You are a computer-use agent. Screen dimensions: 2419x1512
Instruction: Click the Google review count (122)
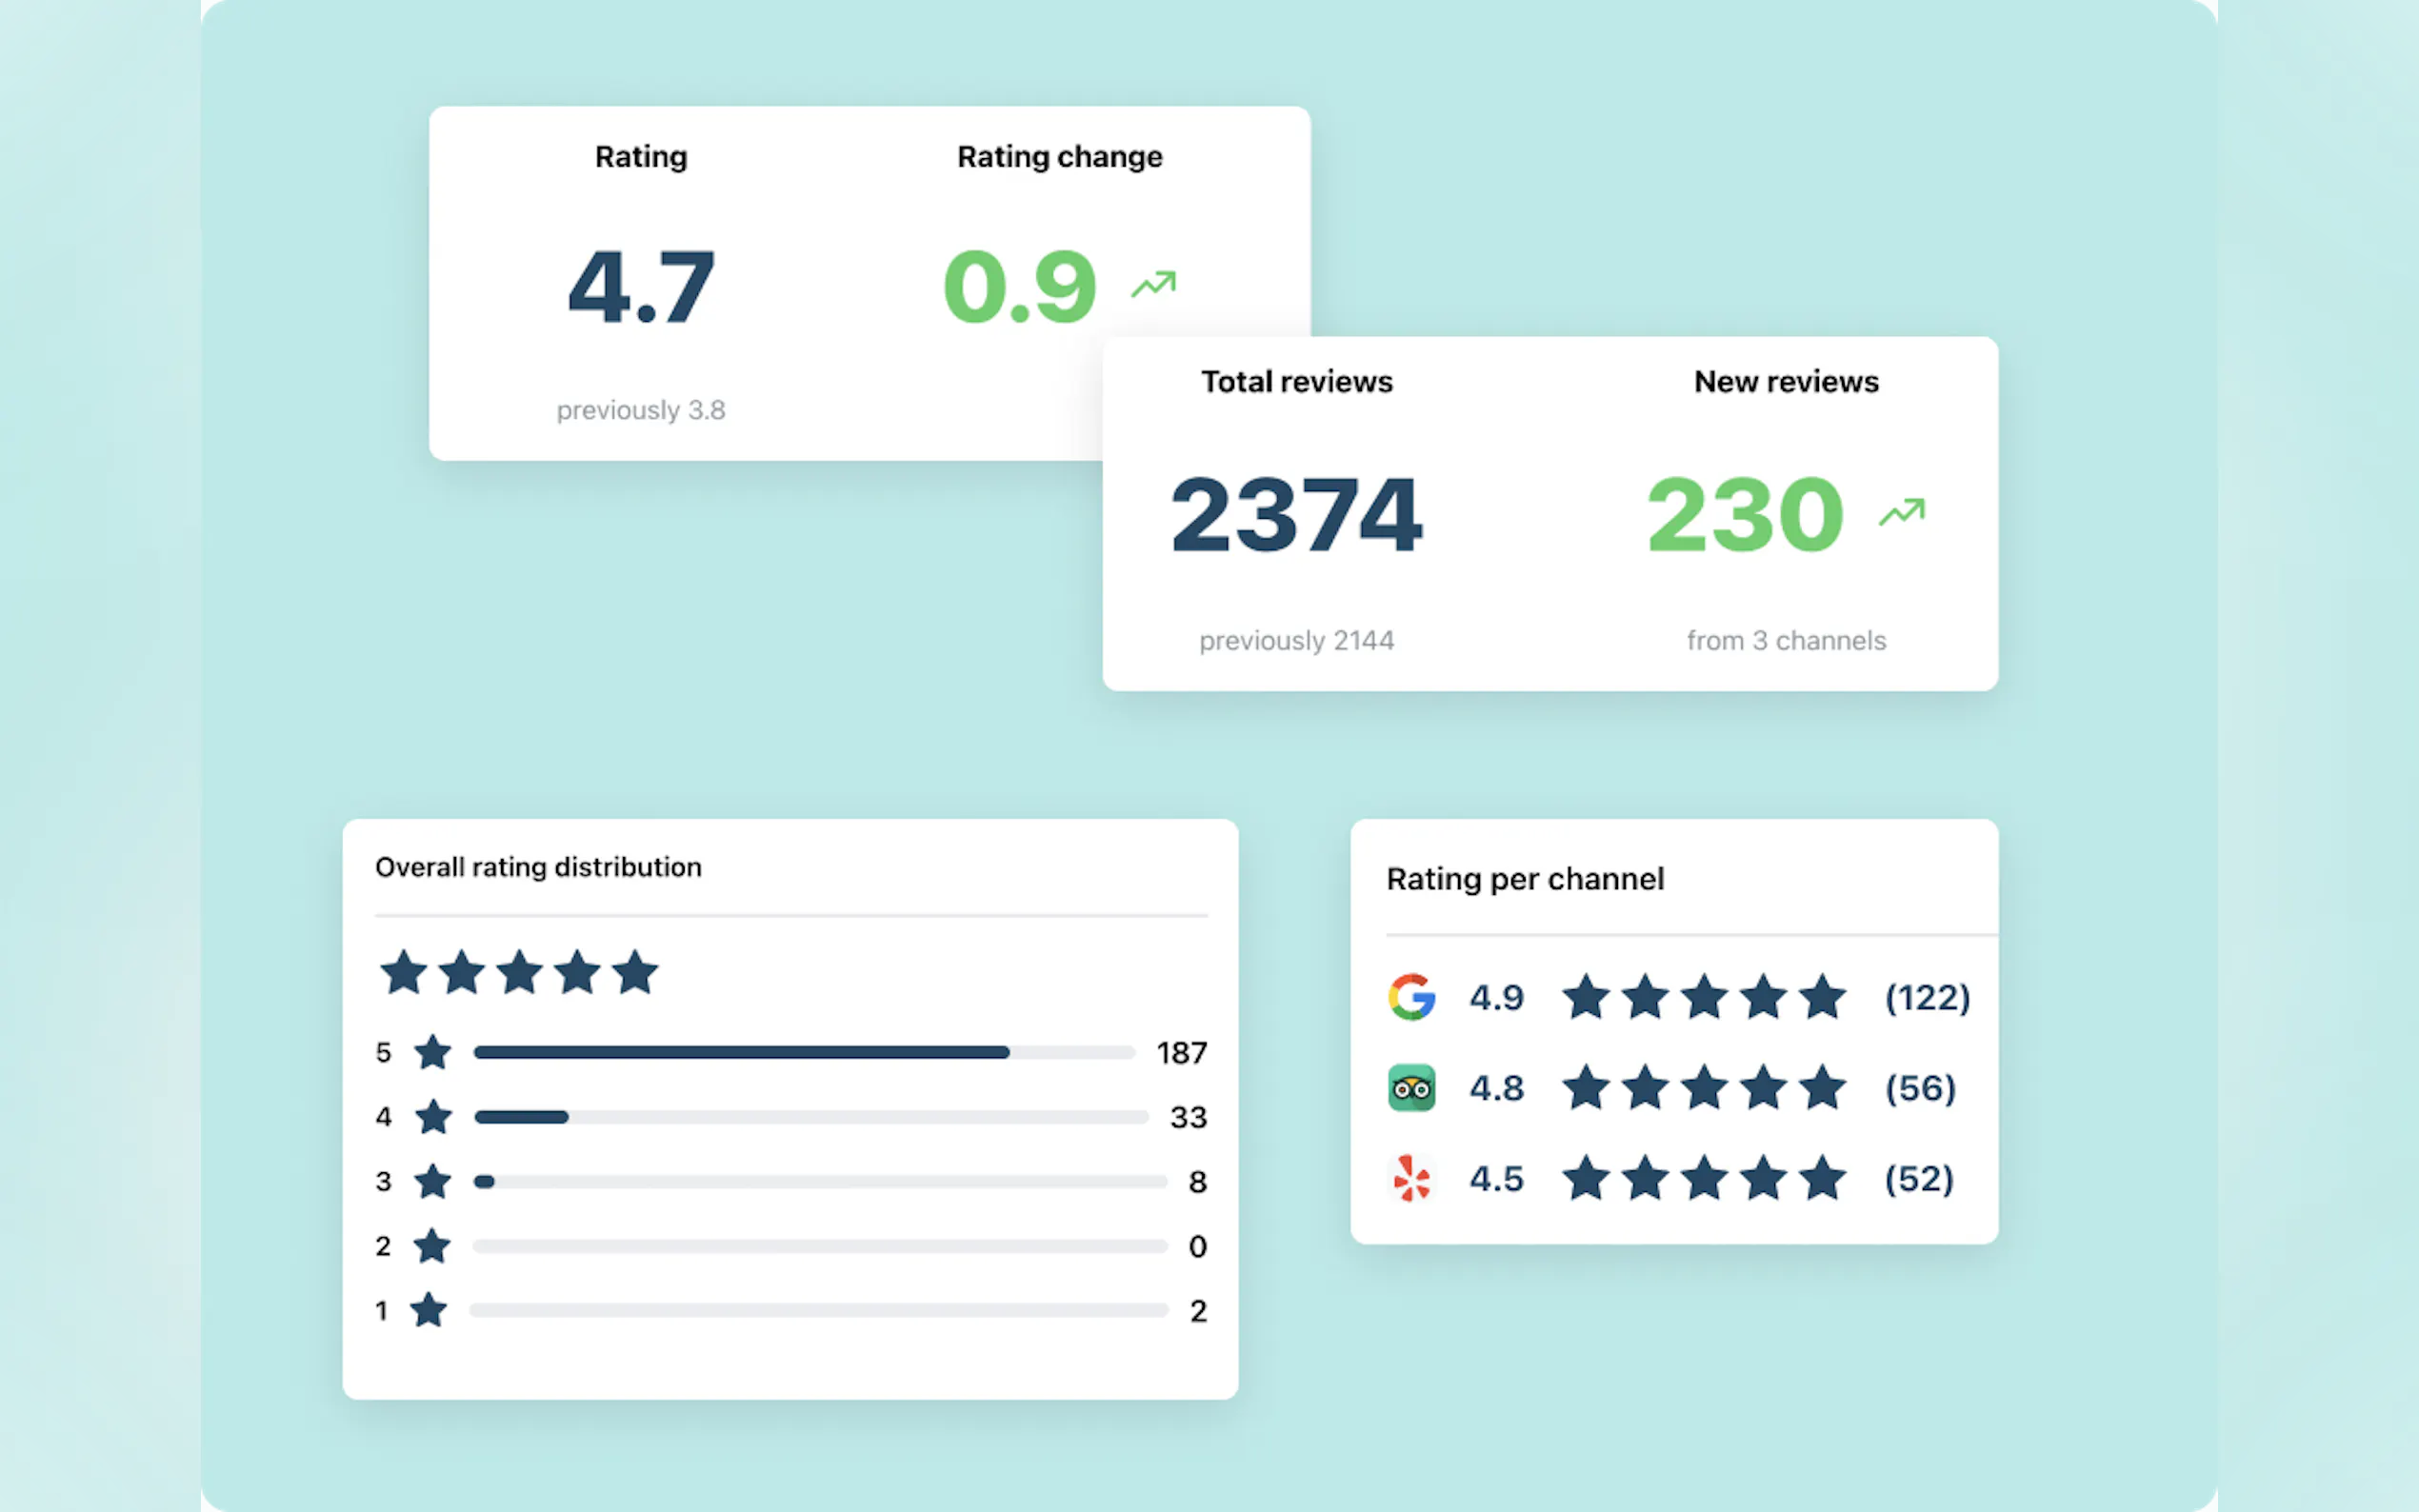[1927, 997]
